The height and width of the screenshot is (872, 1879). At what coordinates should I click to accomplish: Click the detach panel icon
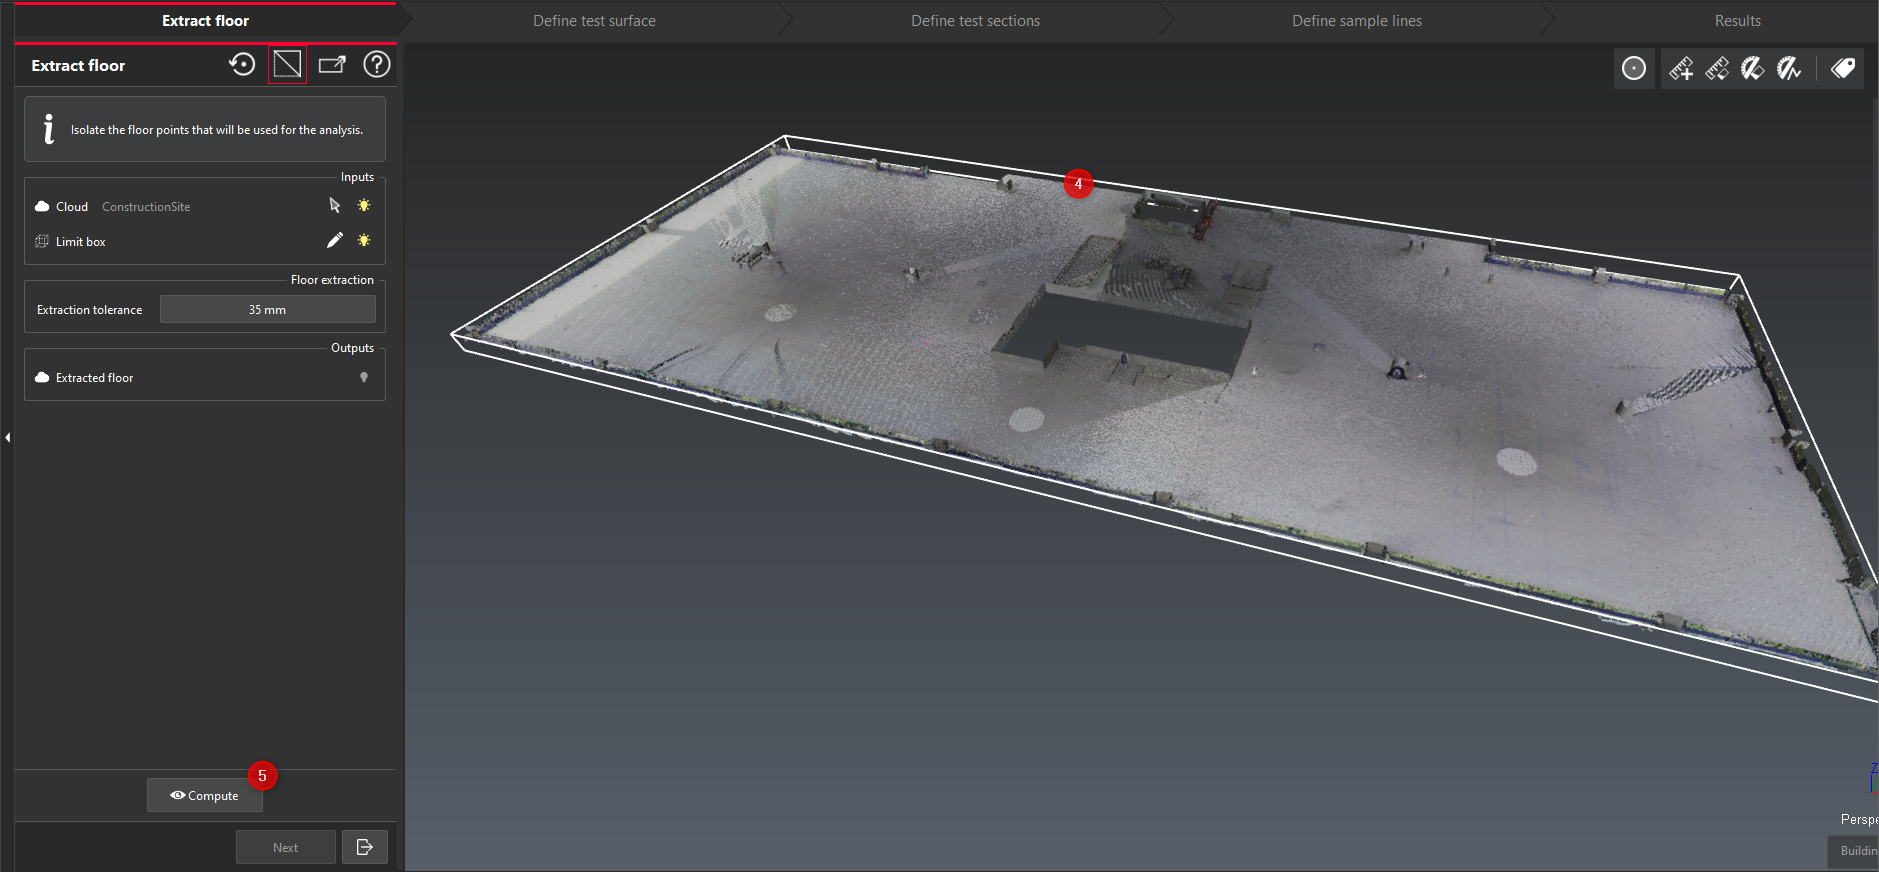tap(332, 65)
